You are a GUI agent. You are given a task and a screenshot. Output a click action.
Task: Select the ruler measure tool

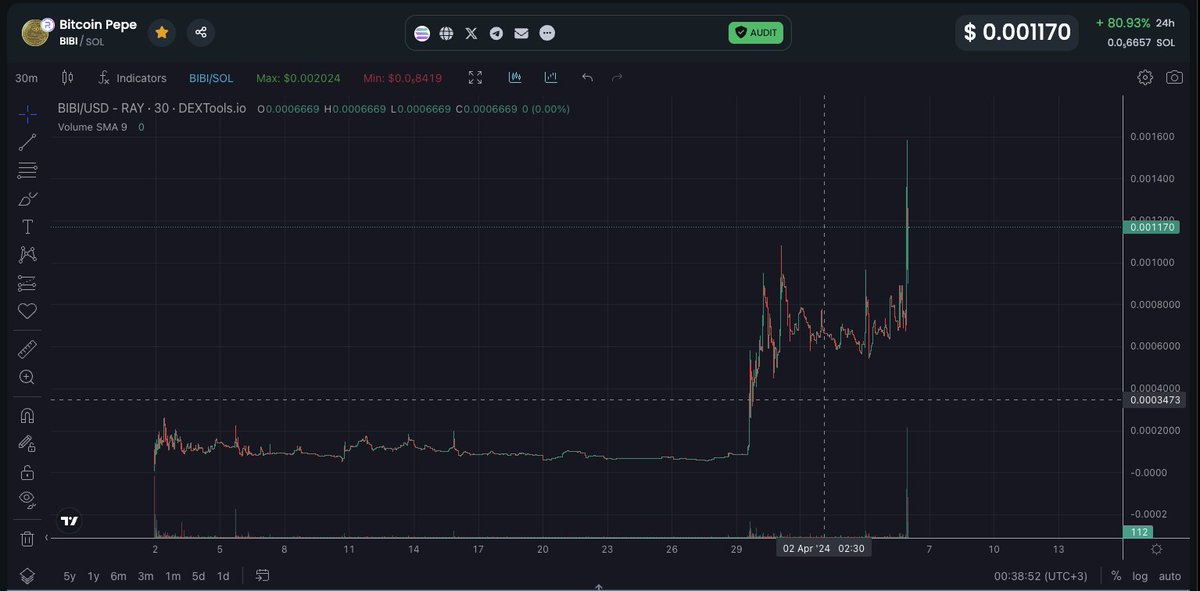[x=27, y=349]
